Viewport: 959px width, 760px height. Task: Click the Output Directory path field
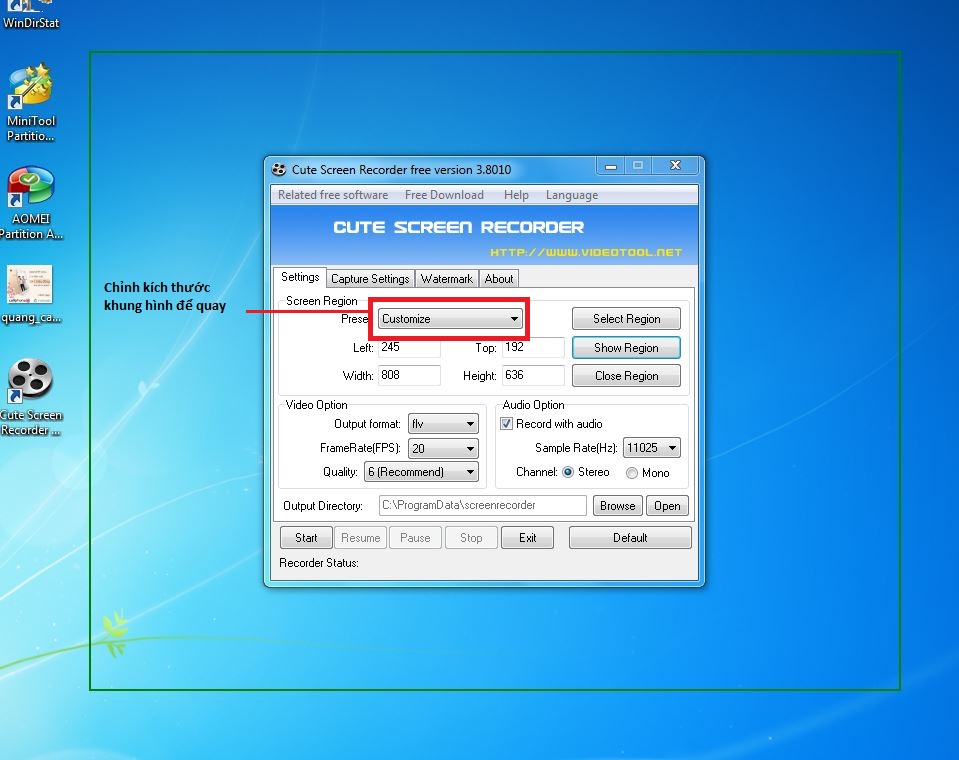click(x=483, y=506)
